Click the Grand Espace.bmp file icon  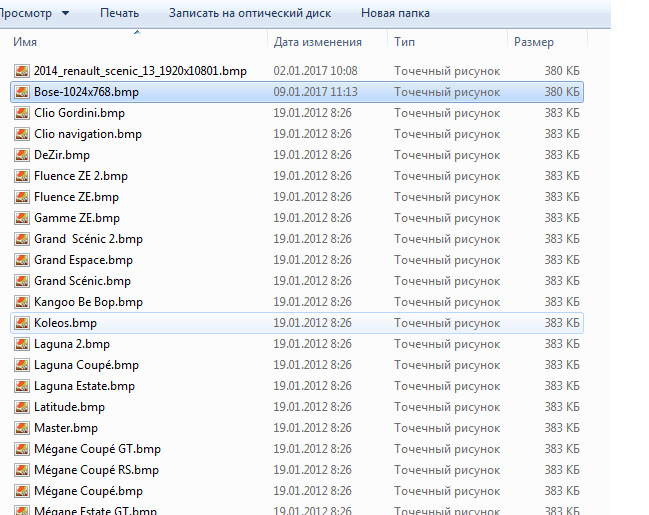click(22, 260)
